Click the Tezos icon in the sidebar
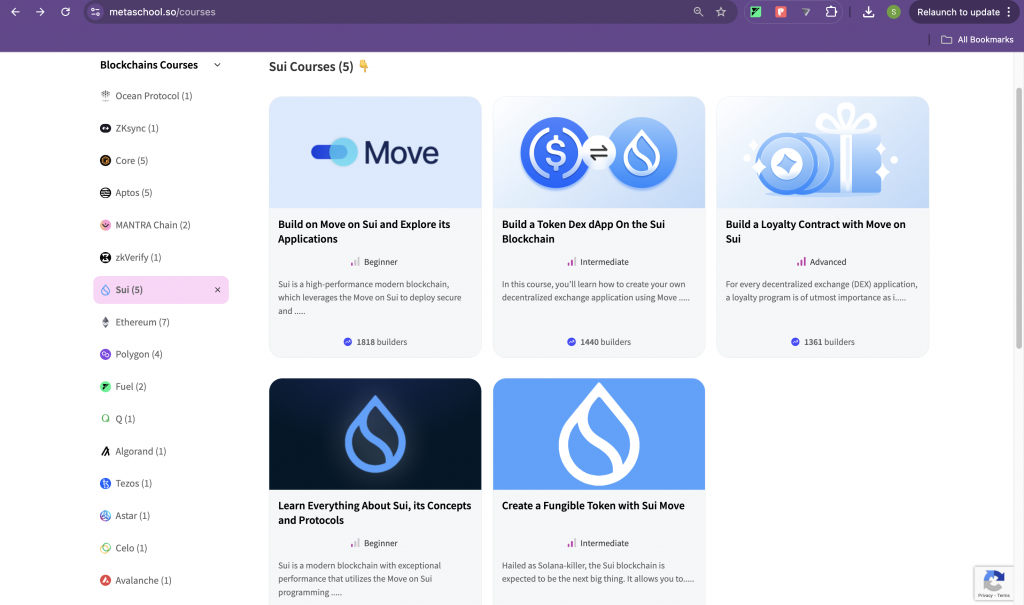Image resolution: width=1024 pixels, height=605 pixels. (104, 483)
